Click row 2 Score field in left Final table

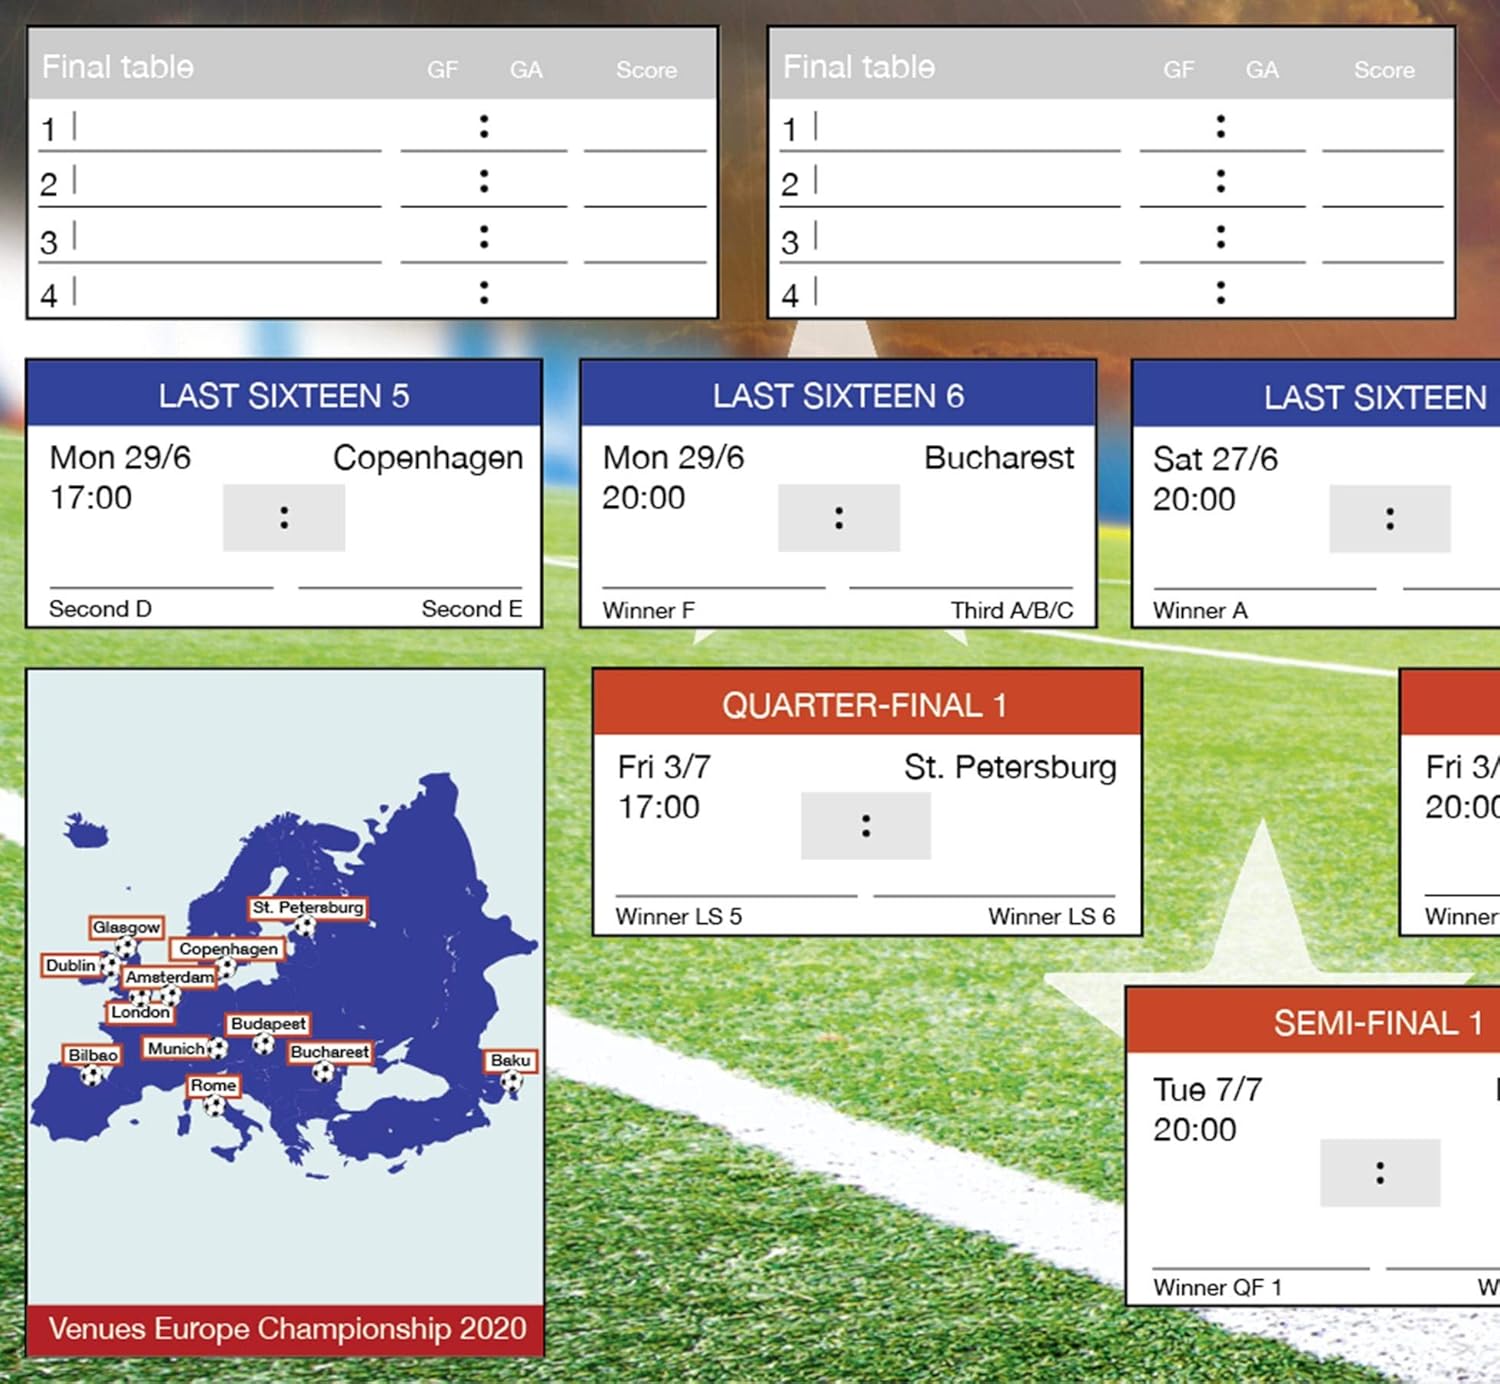click(645, 185)
